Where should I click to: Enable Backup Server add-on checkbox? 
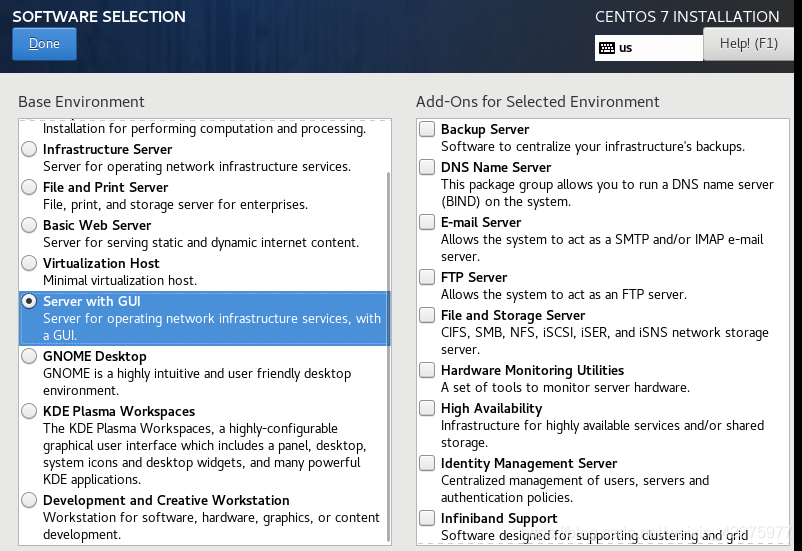click(427, 129)
